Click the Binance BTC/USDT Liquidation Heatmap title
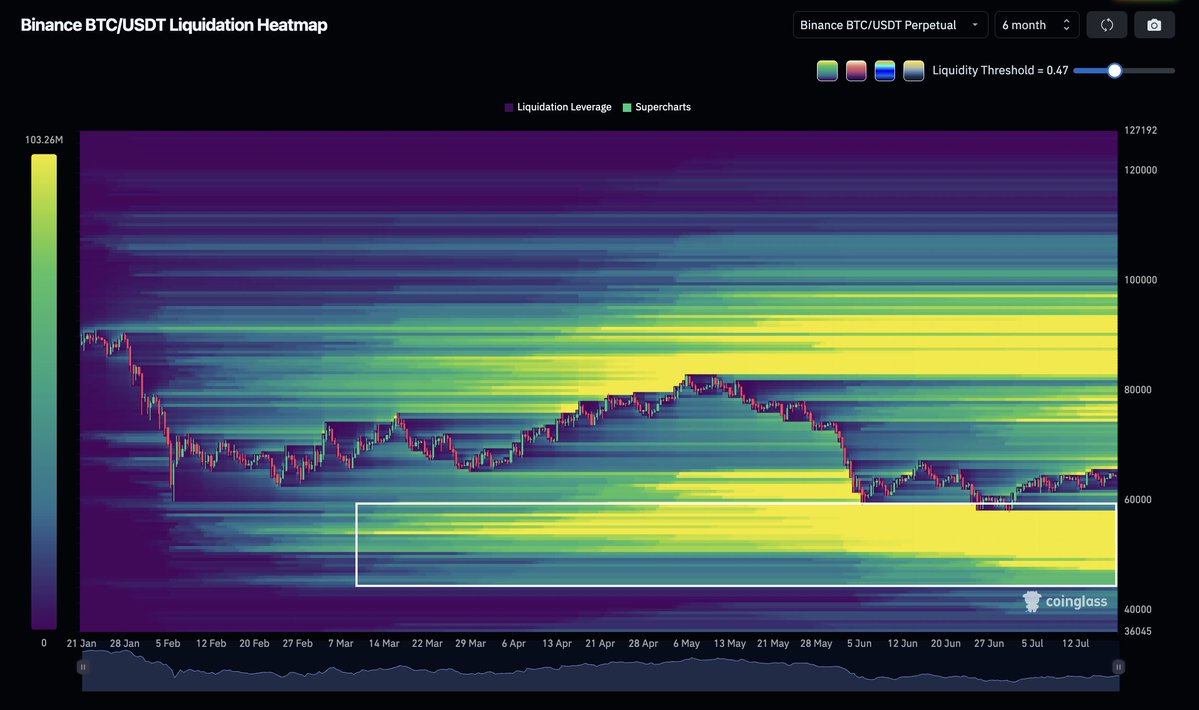The width and height of the screenshot is (1199, 710). pos(174,25)
